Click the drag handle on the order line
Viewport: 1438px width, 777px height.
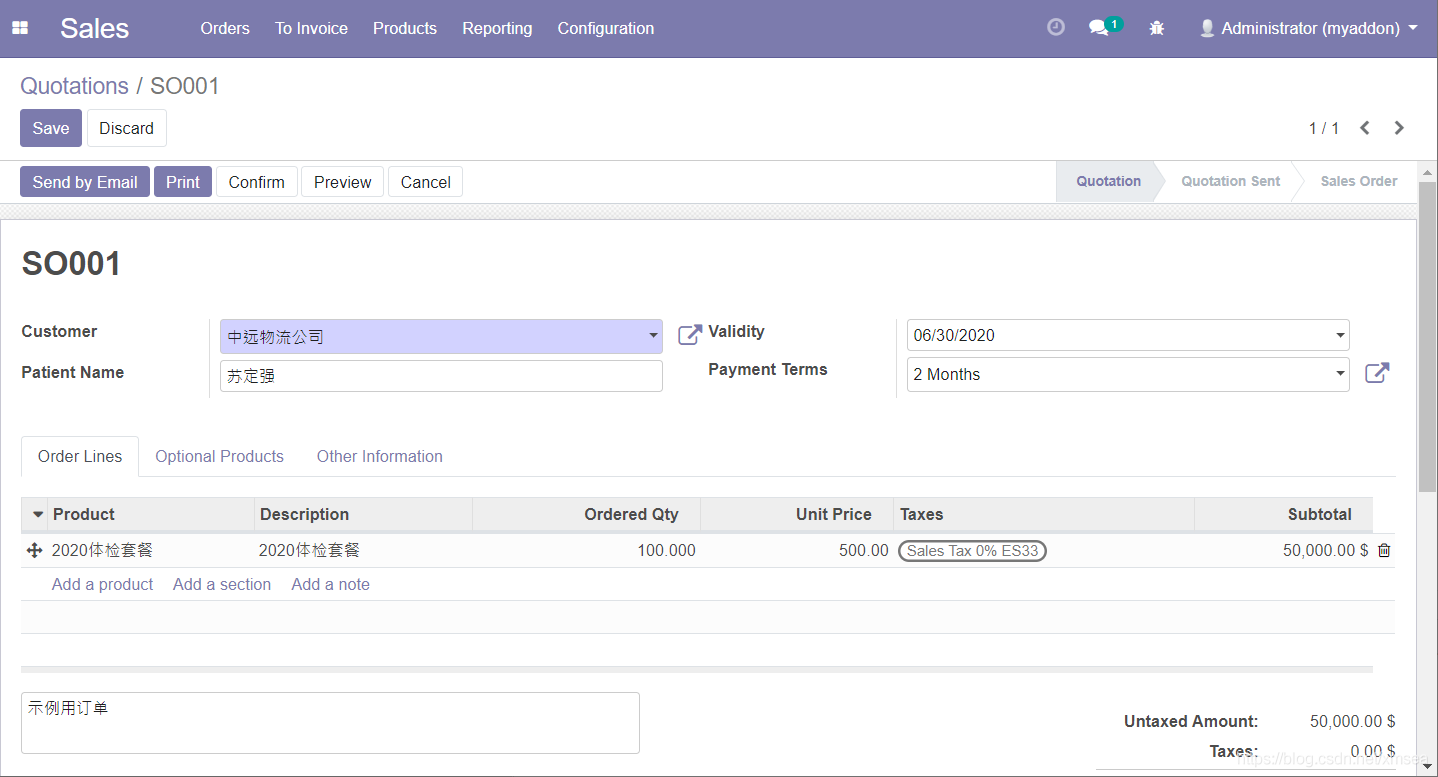[x=35, y=550]
